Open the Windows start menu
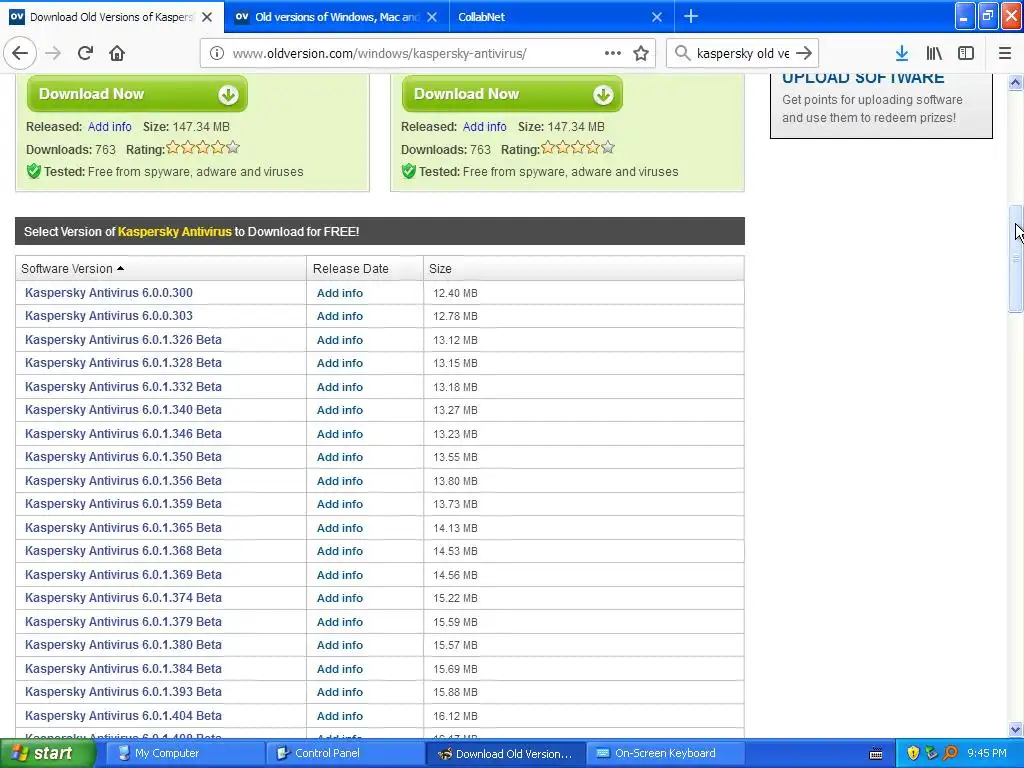This screenshot has height=768, width=1024. pyautogui.click(x=48, y=754)
